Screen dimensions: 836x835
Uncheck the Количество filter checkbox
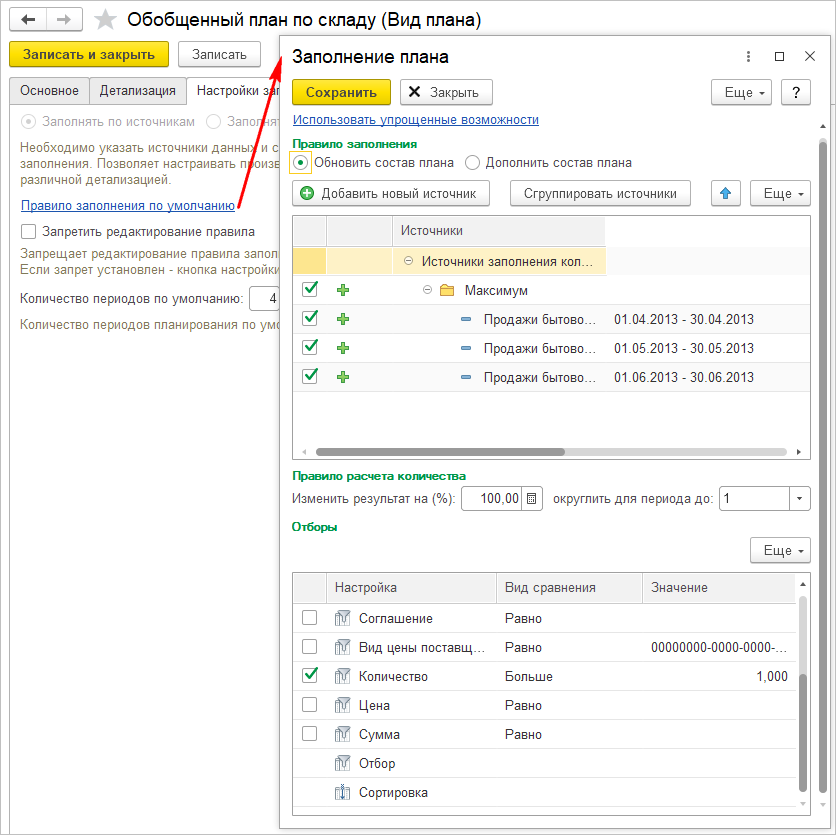[x=310, y=676]
